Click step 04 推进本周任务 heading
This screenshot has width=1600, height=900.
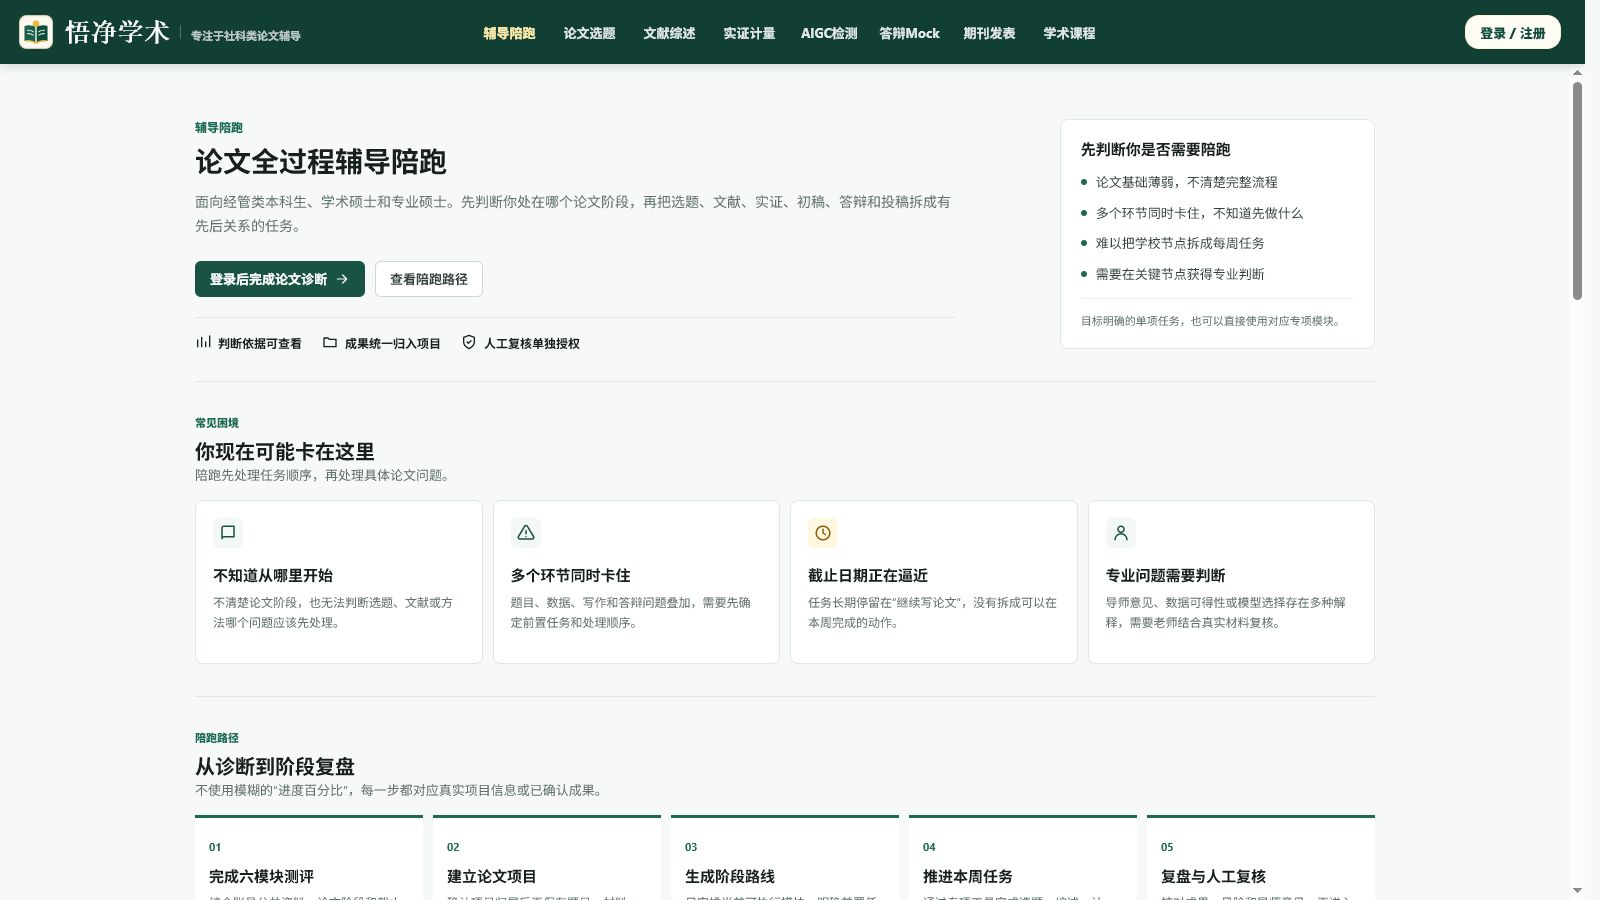tap(968, 876)
